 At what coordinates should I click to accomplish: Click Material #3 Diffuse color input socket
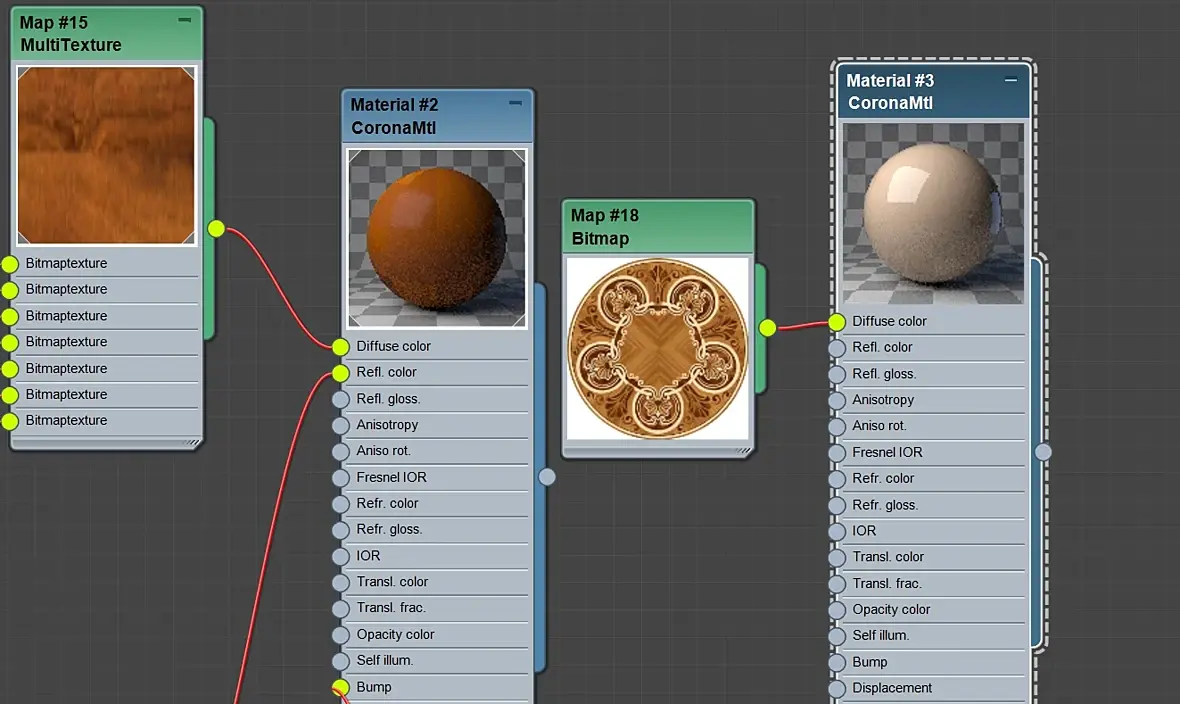click(837, 321)
